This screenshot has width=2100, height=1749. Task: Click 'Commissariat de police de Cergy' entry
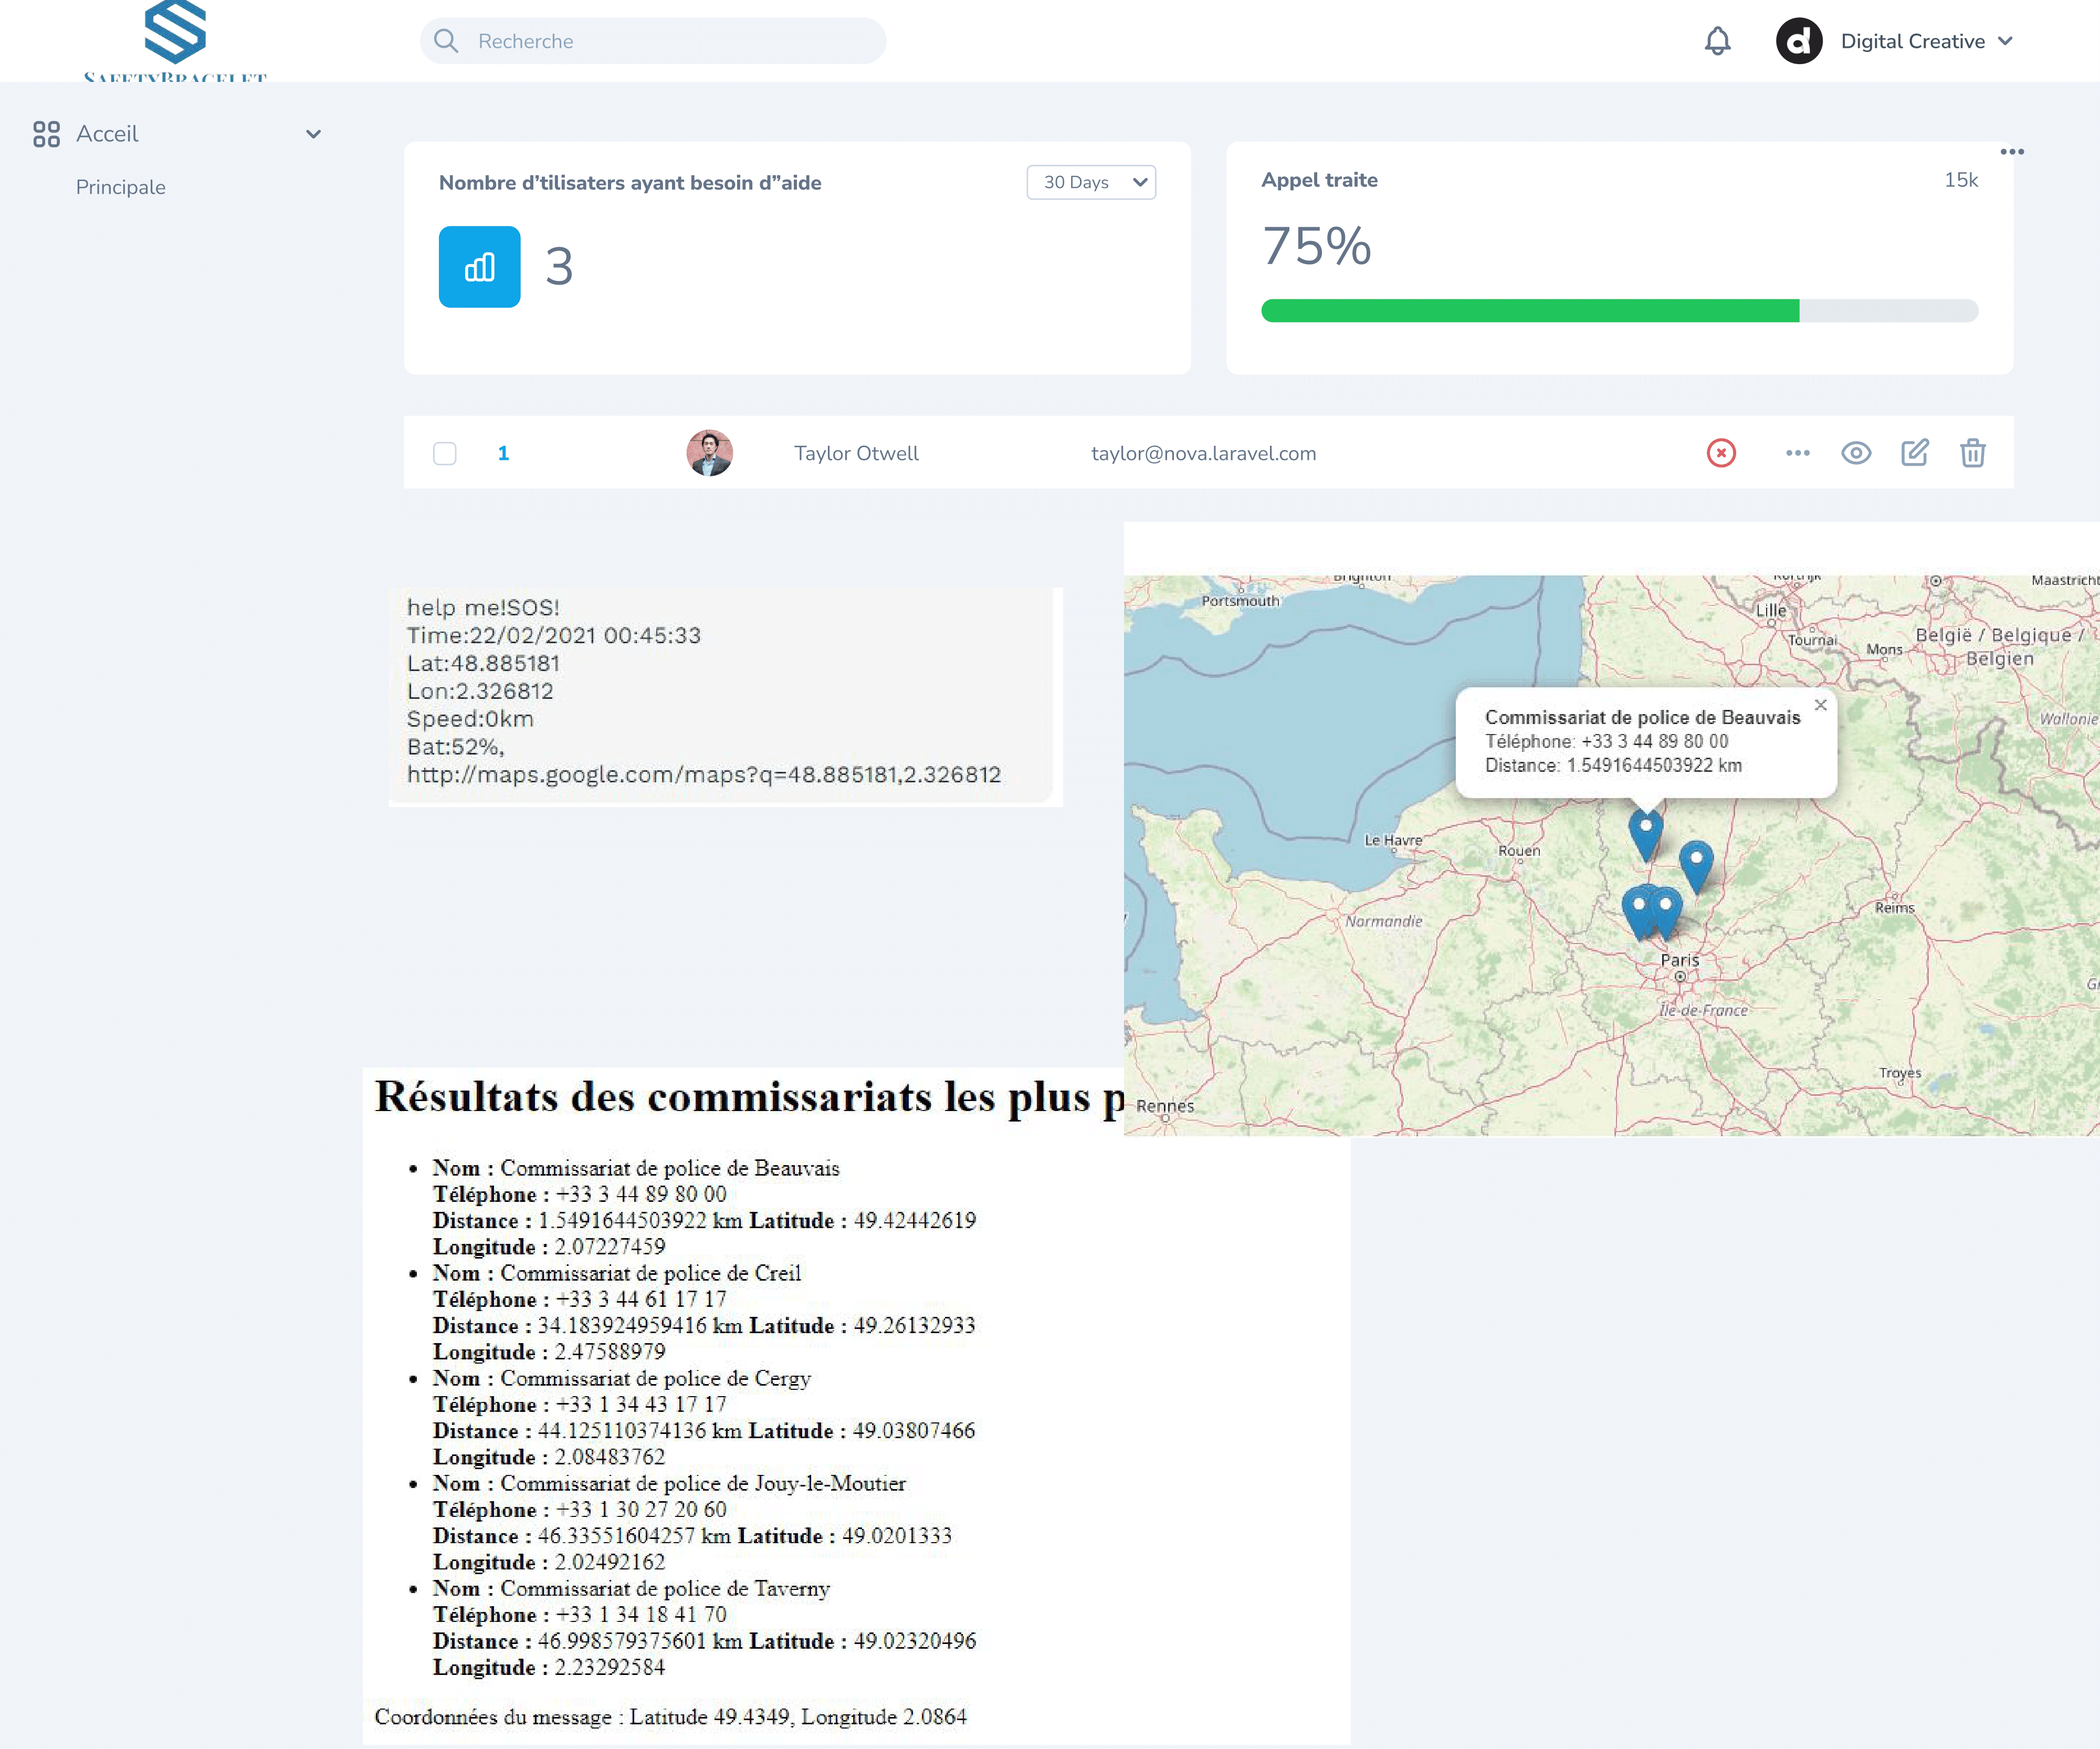655,1378
